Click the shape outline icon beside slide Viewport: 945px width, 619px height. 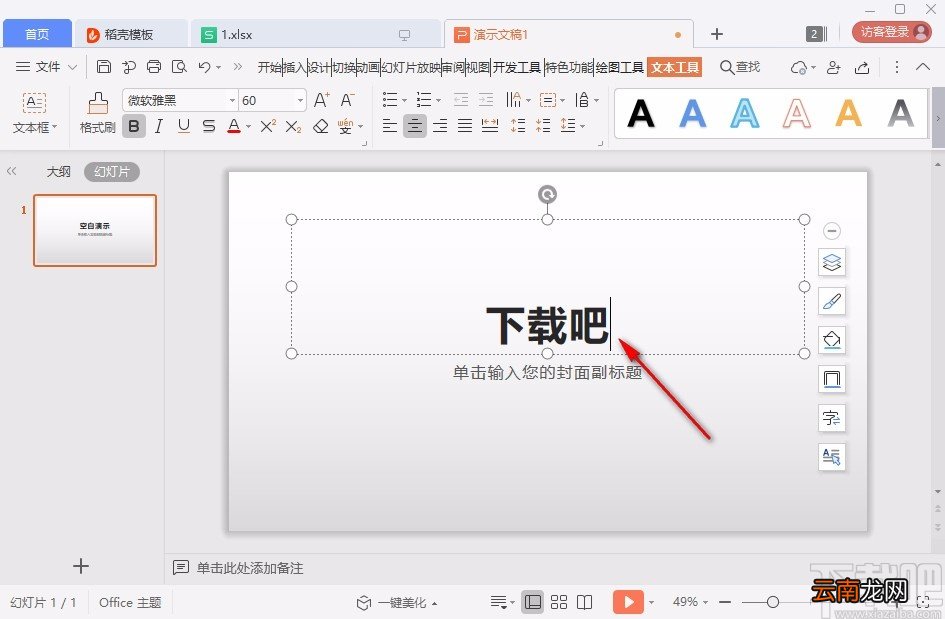tap(832, 379)
